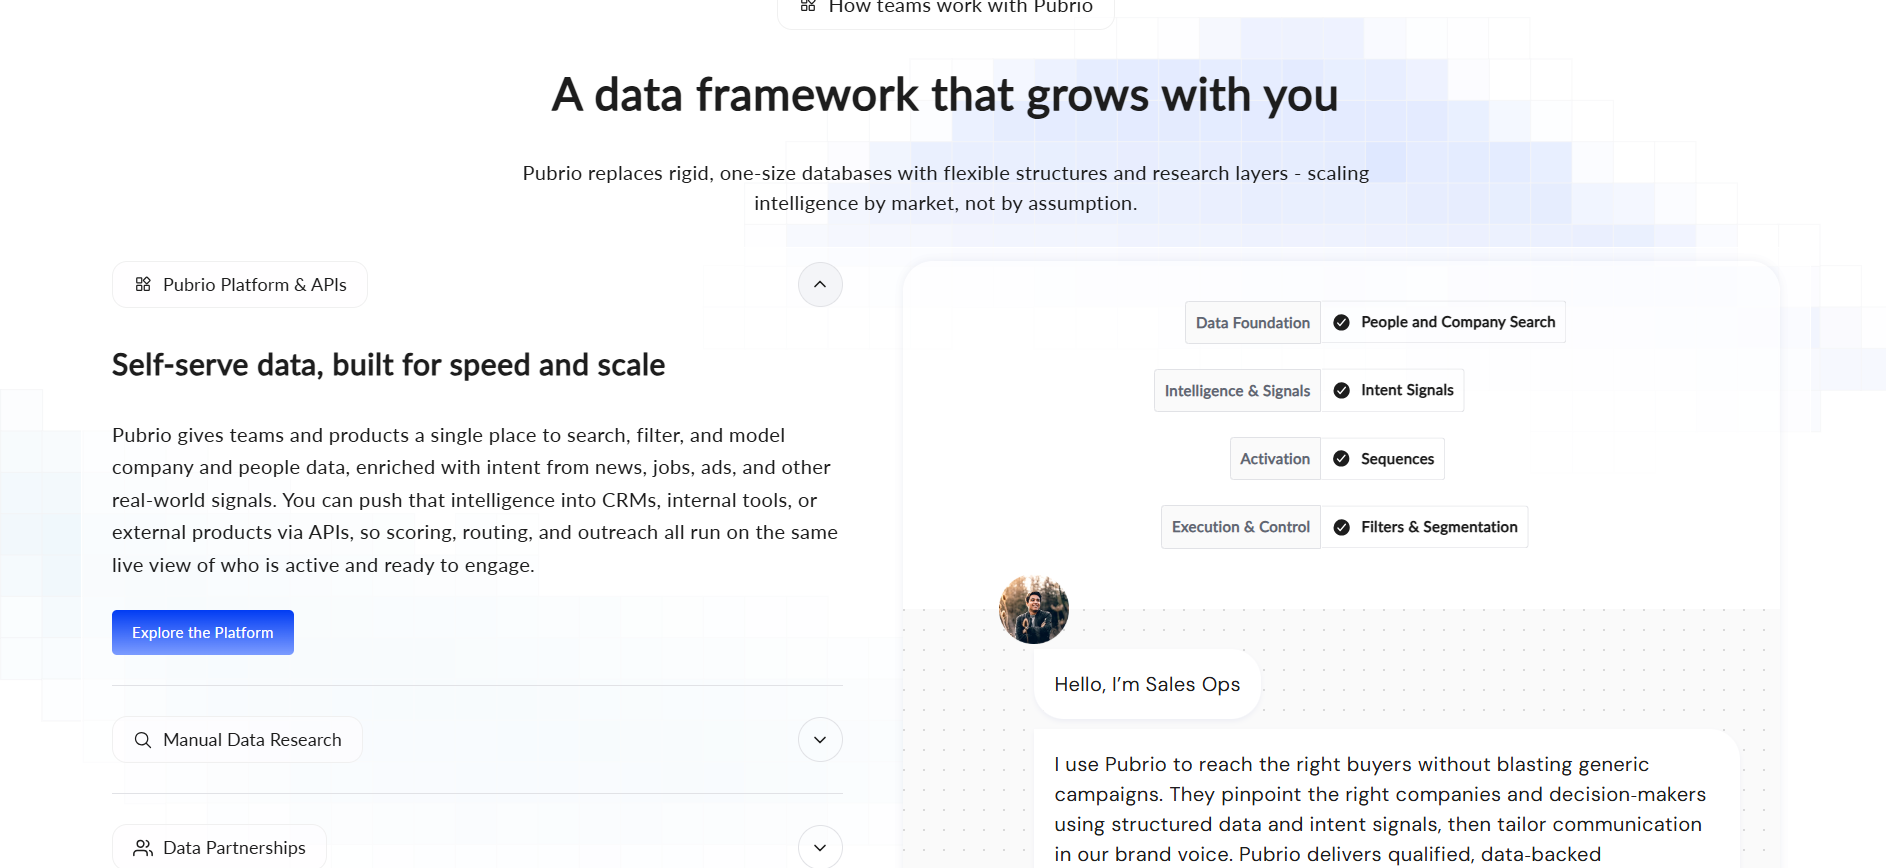Click the Explore the Platform button
Screen dimensions: 1886x868
[x=203, y=632]
